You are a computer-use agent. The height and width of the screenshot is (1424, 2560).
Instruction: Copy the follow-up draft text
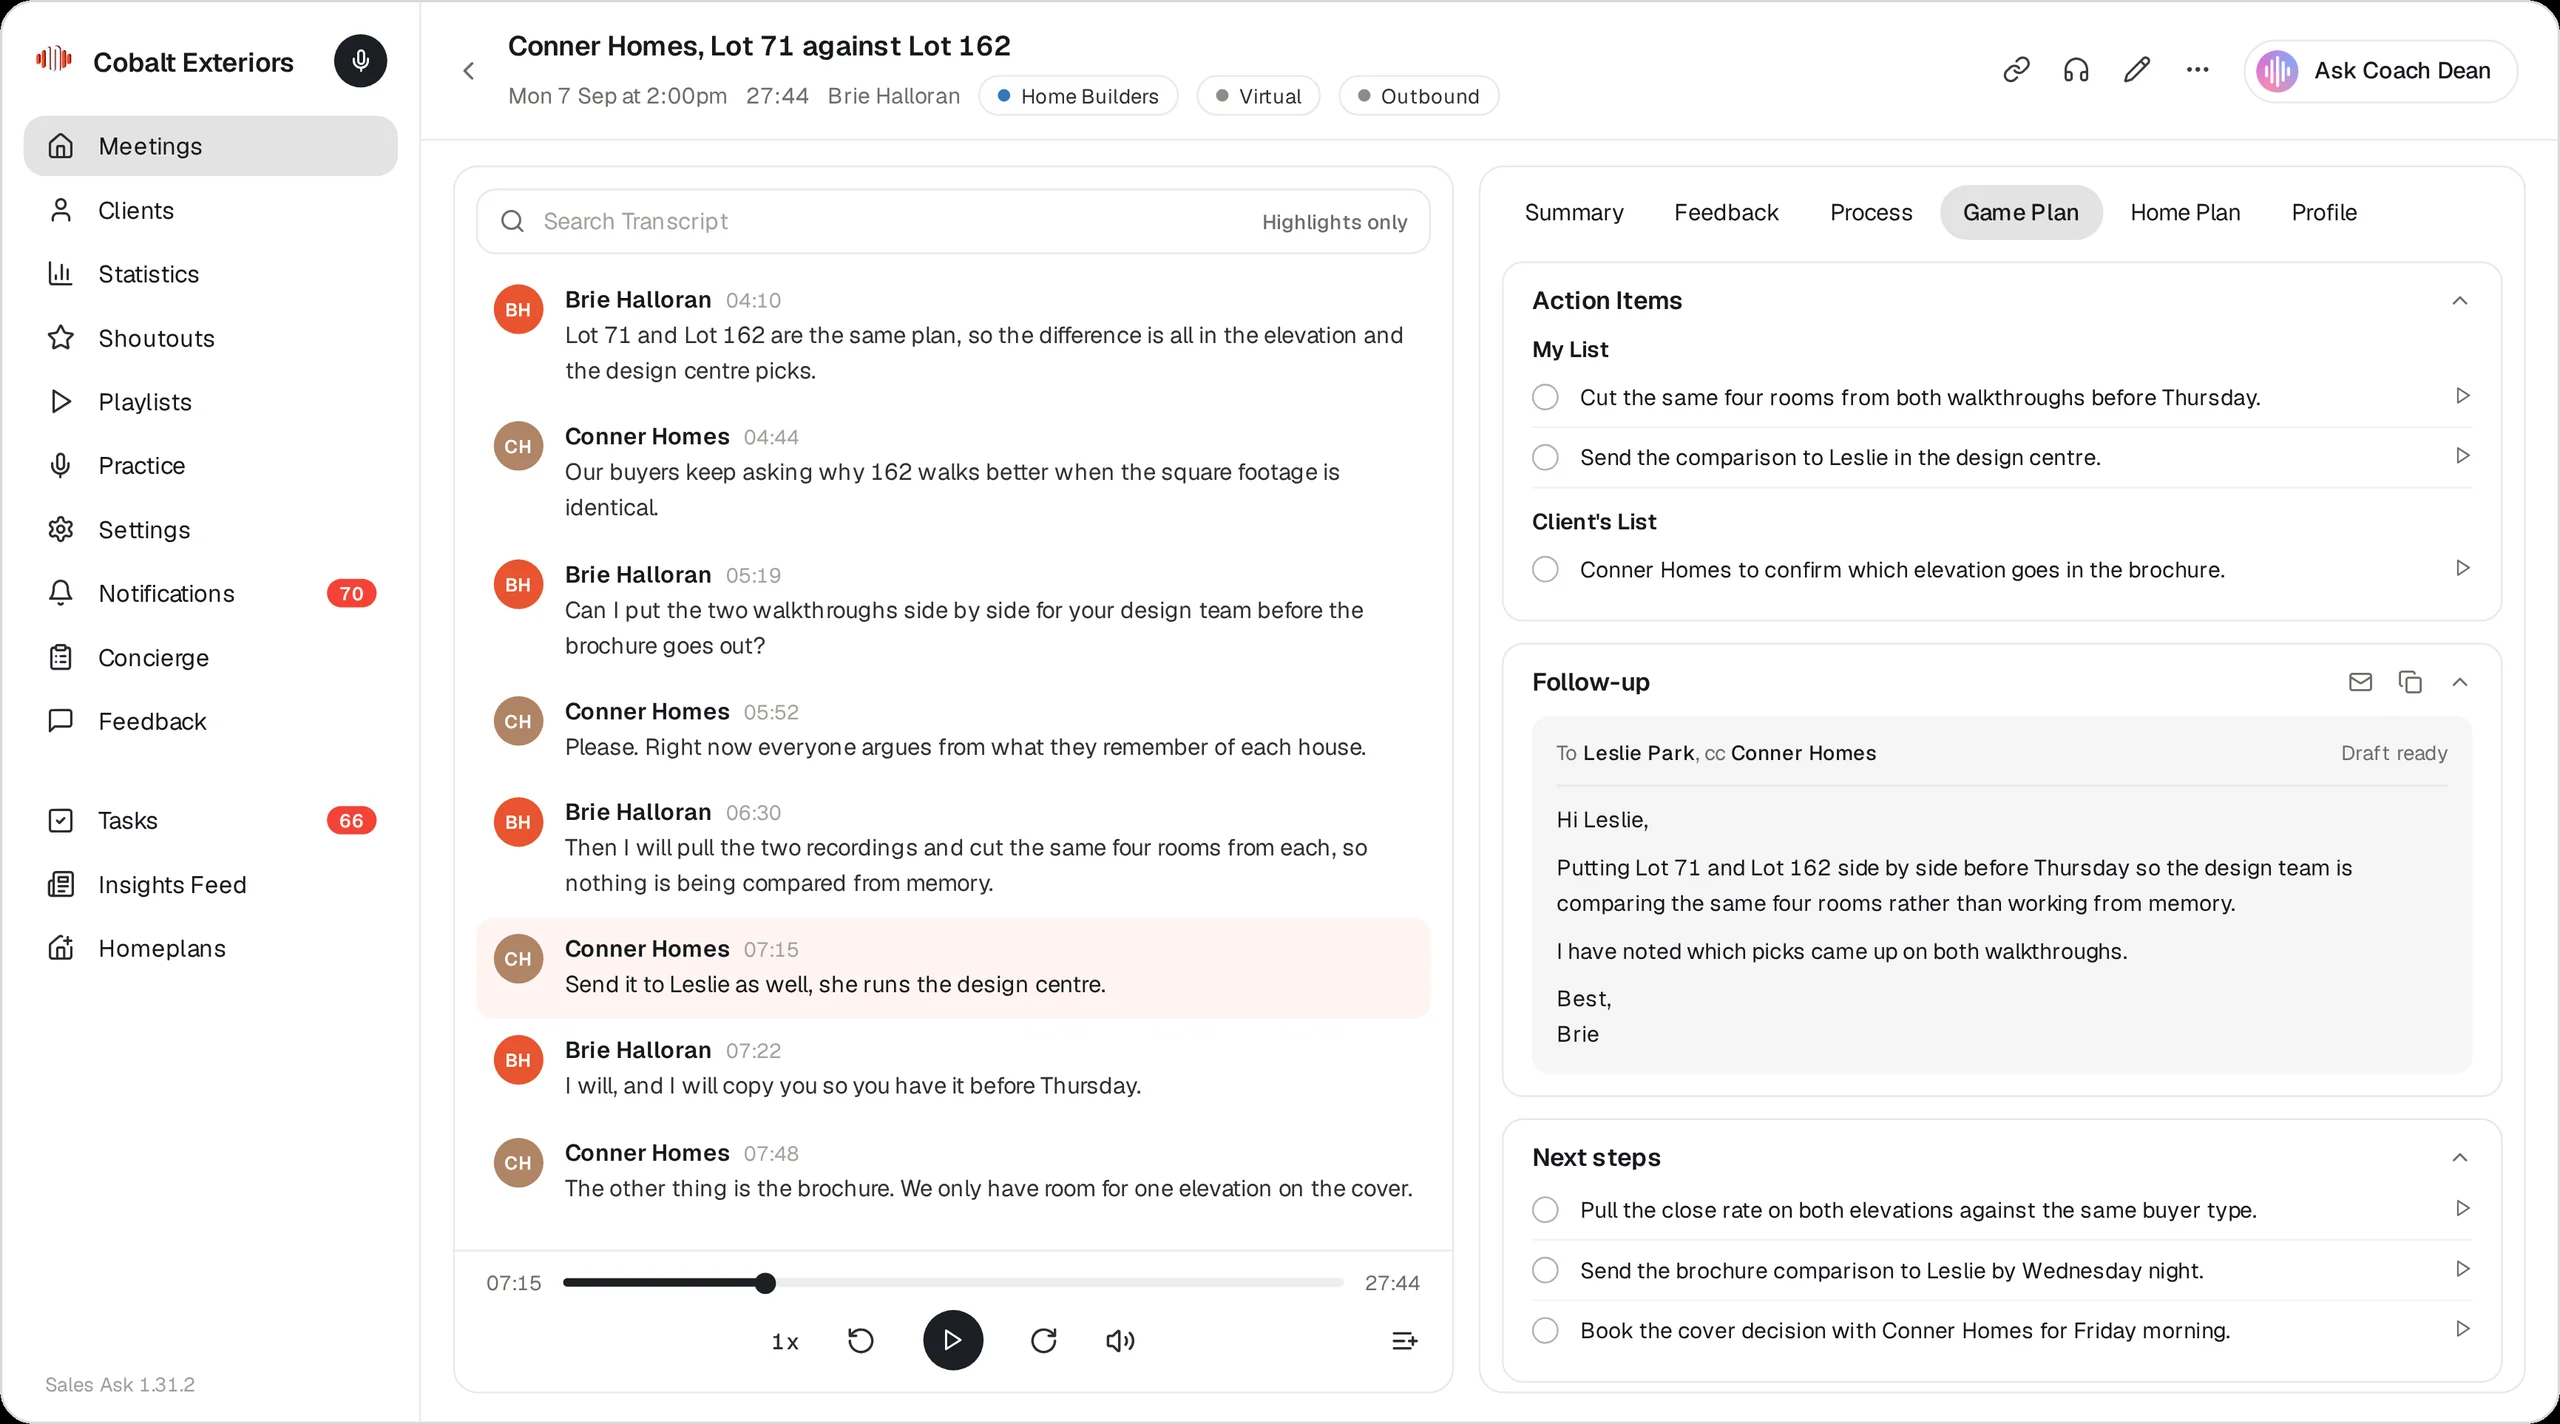[x=2410, y=682]
